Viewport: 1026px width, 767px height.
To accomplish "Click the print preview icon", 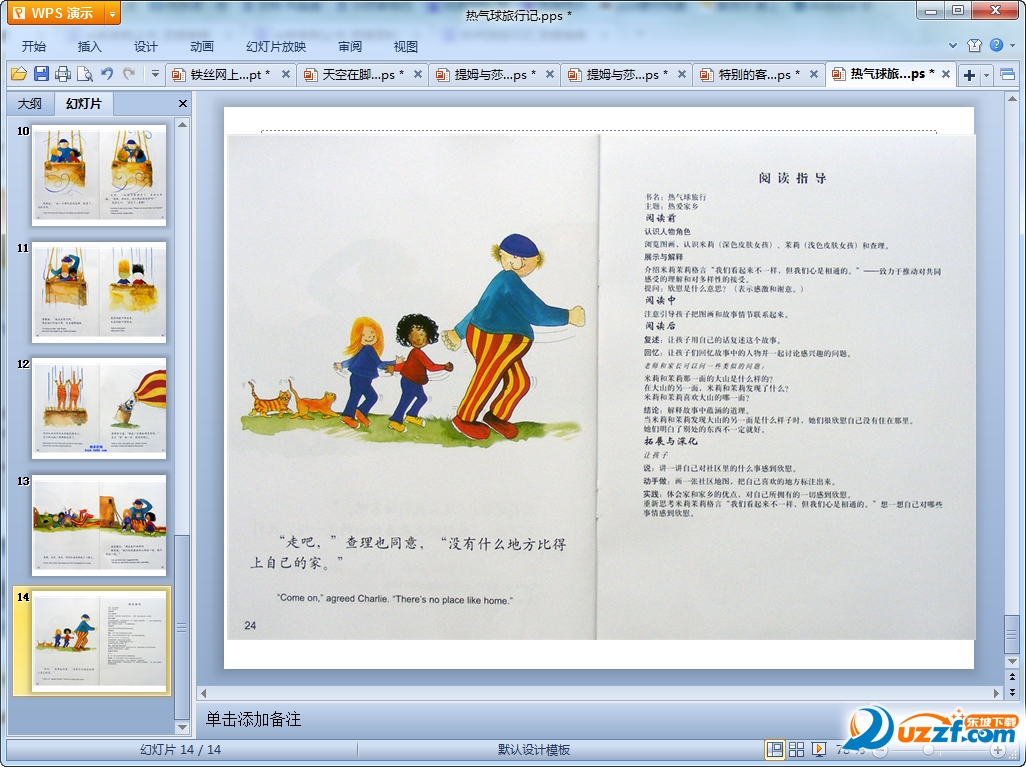I will 84,74.
